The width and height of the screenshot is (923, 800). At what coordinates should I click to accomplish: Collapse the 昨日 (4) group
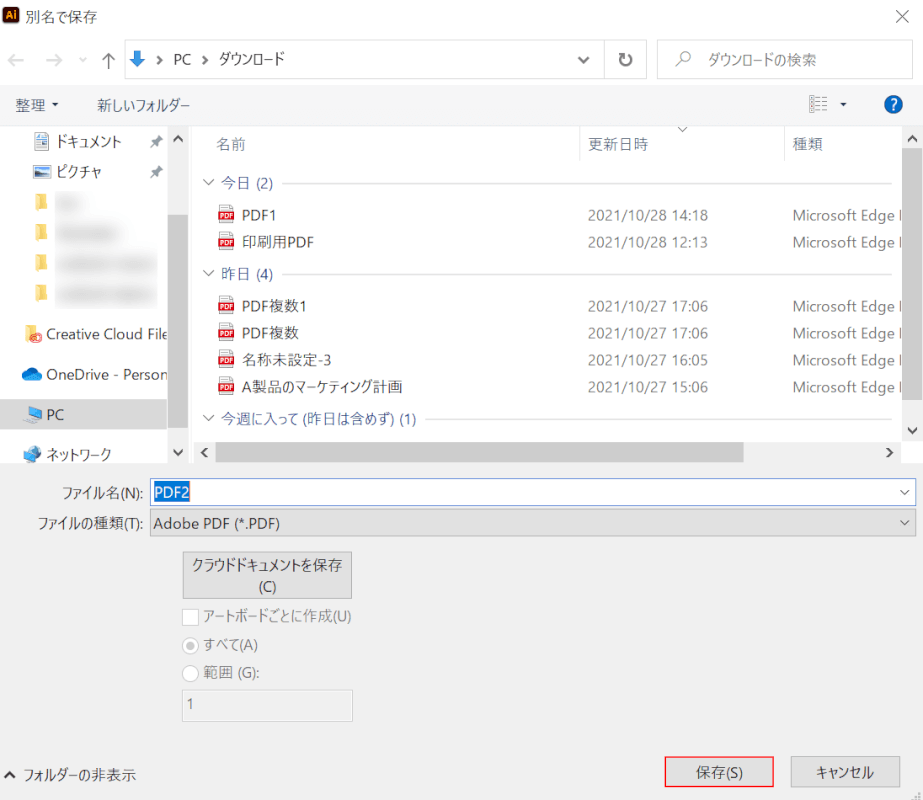pyautogui.click(x=208, y=273)
